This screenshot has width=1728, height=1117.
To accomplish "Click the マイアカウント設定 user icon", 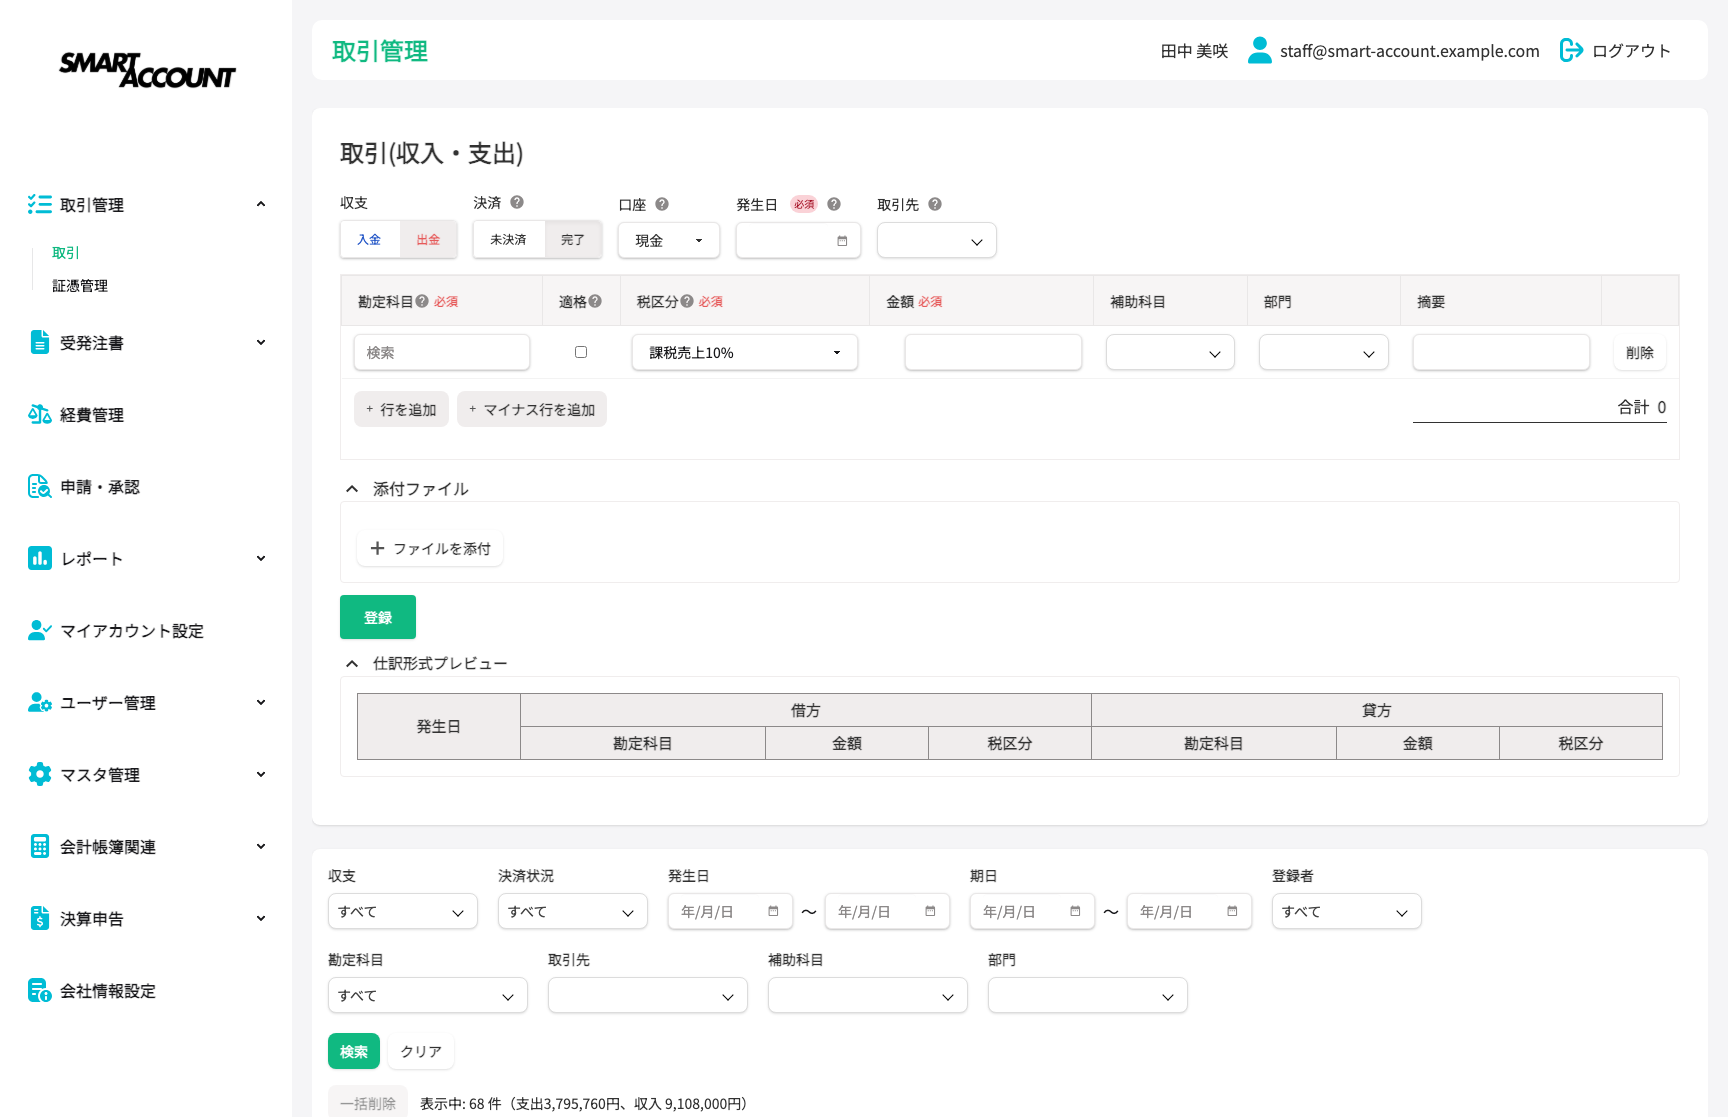I will coord(40,630).
